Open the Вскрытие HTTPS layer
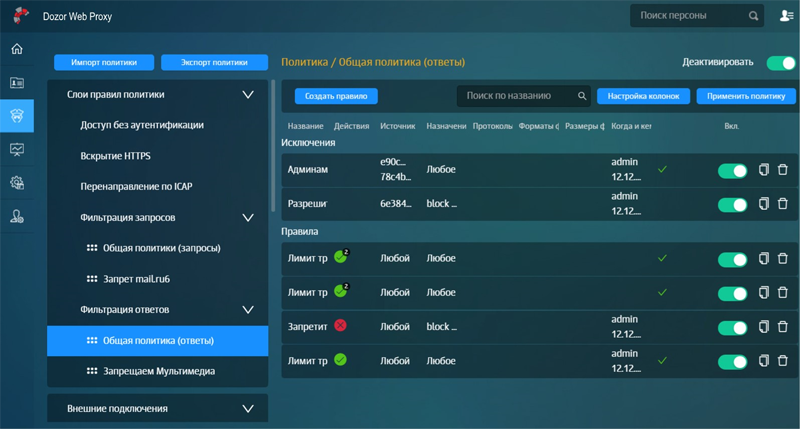The height and width of the screenshot is (429, 800). [x=115, y=156]
